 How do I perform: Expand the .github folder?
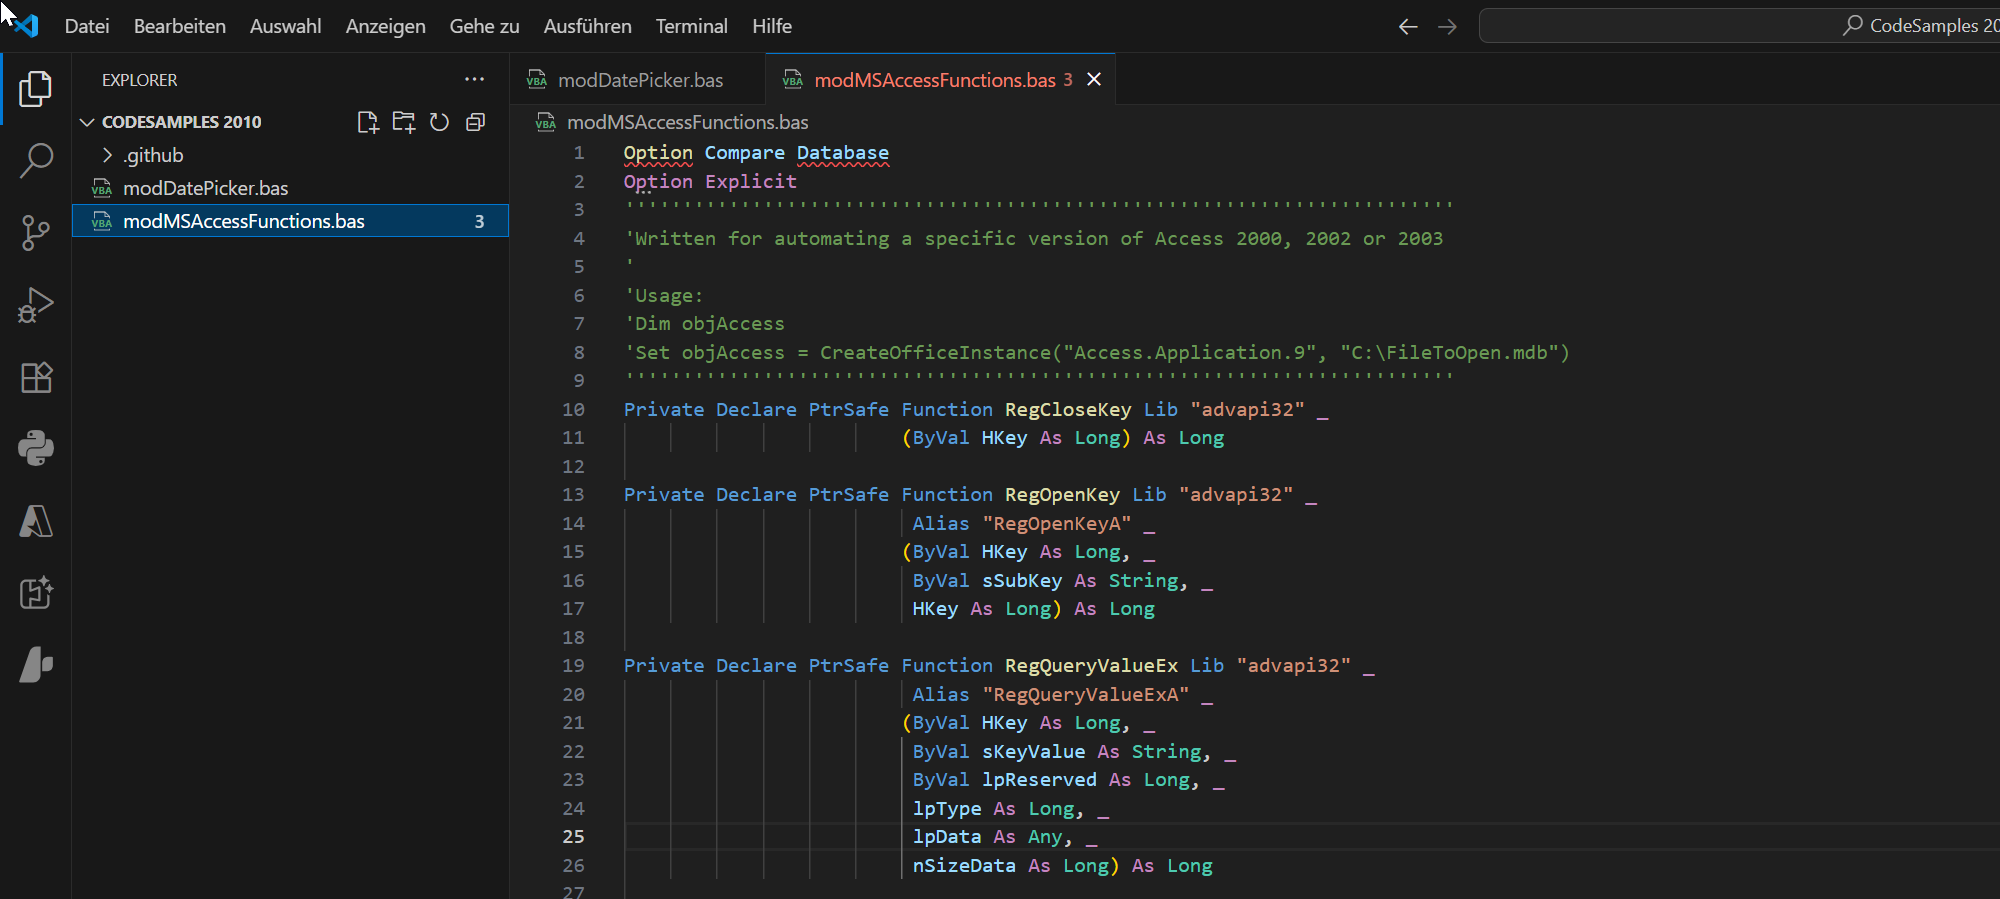pyautogui.click(x=153, y=155)
